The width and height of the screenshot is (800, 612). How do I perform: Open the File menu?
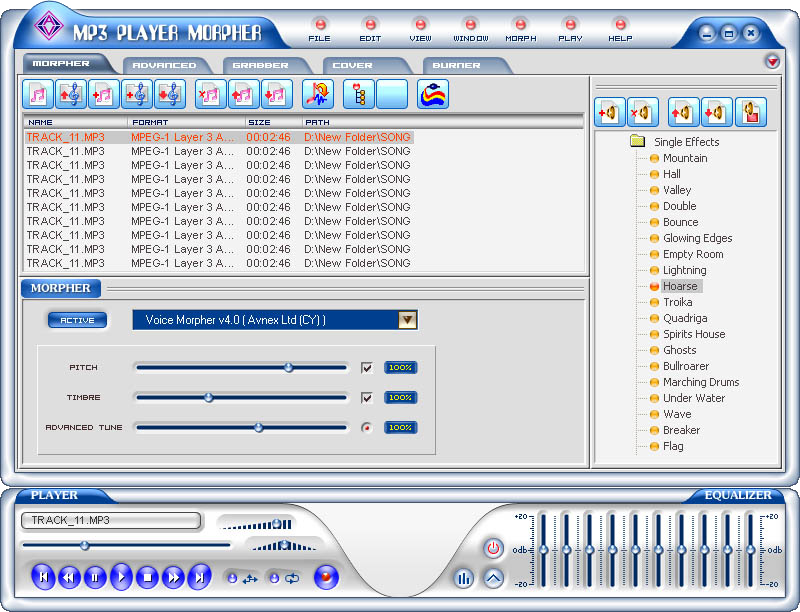(320, 30)
